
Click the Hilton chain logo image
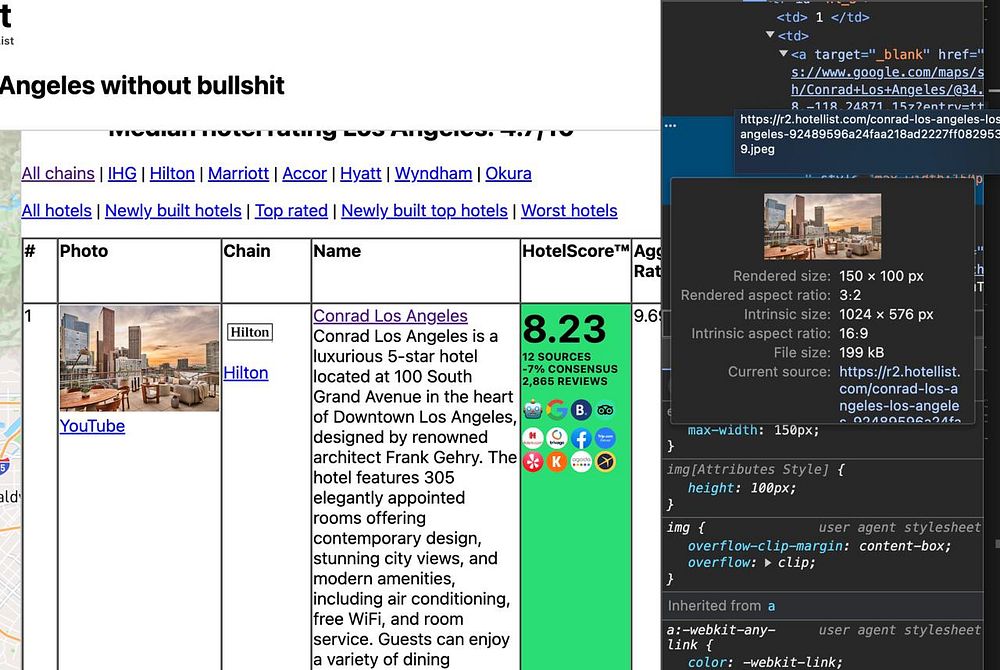250,332
